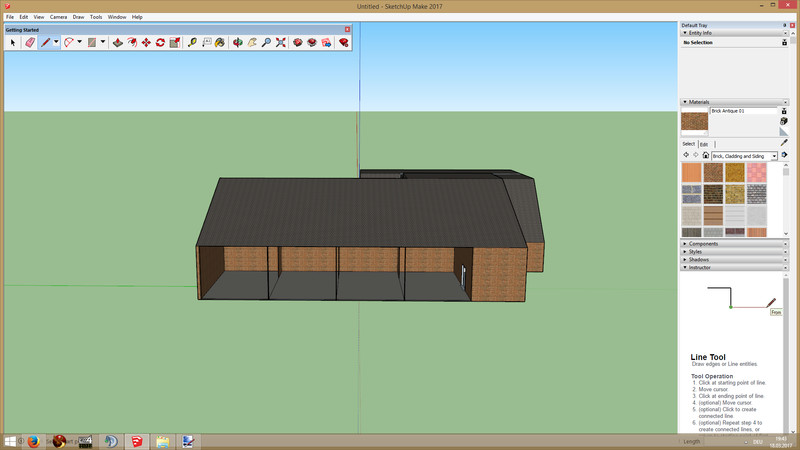Click the sample paint eyedropper

pos(784,142)
